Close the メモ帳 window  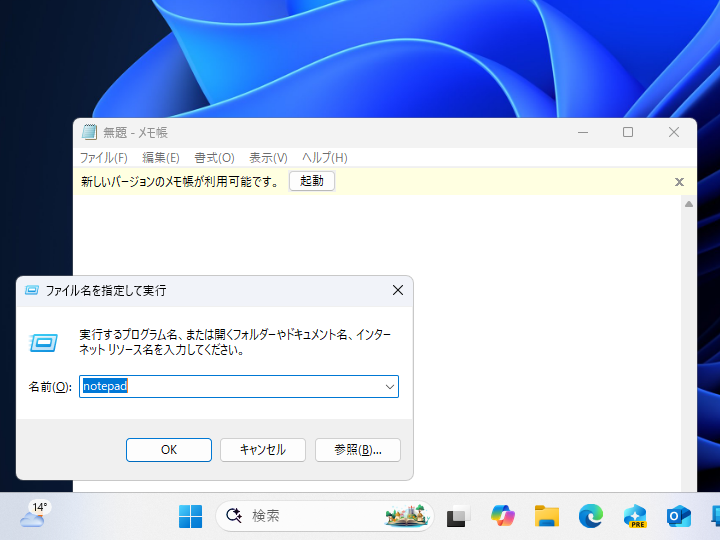(x=674, y=132)
